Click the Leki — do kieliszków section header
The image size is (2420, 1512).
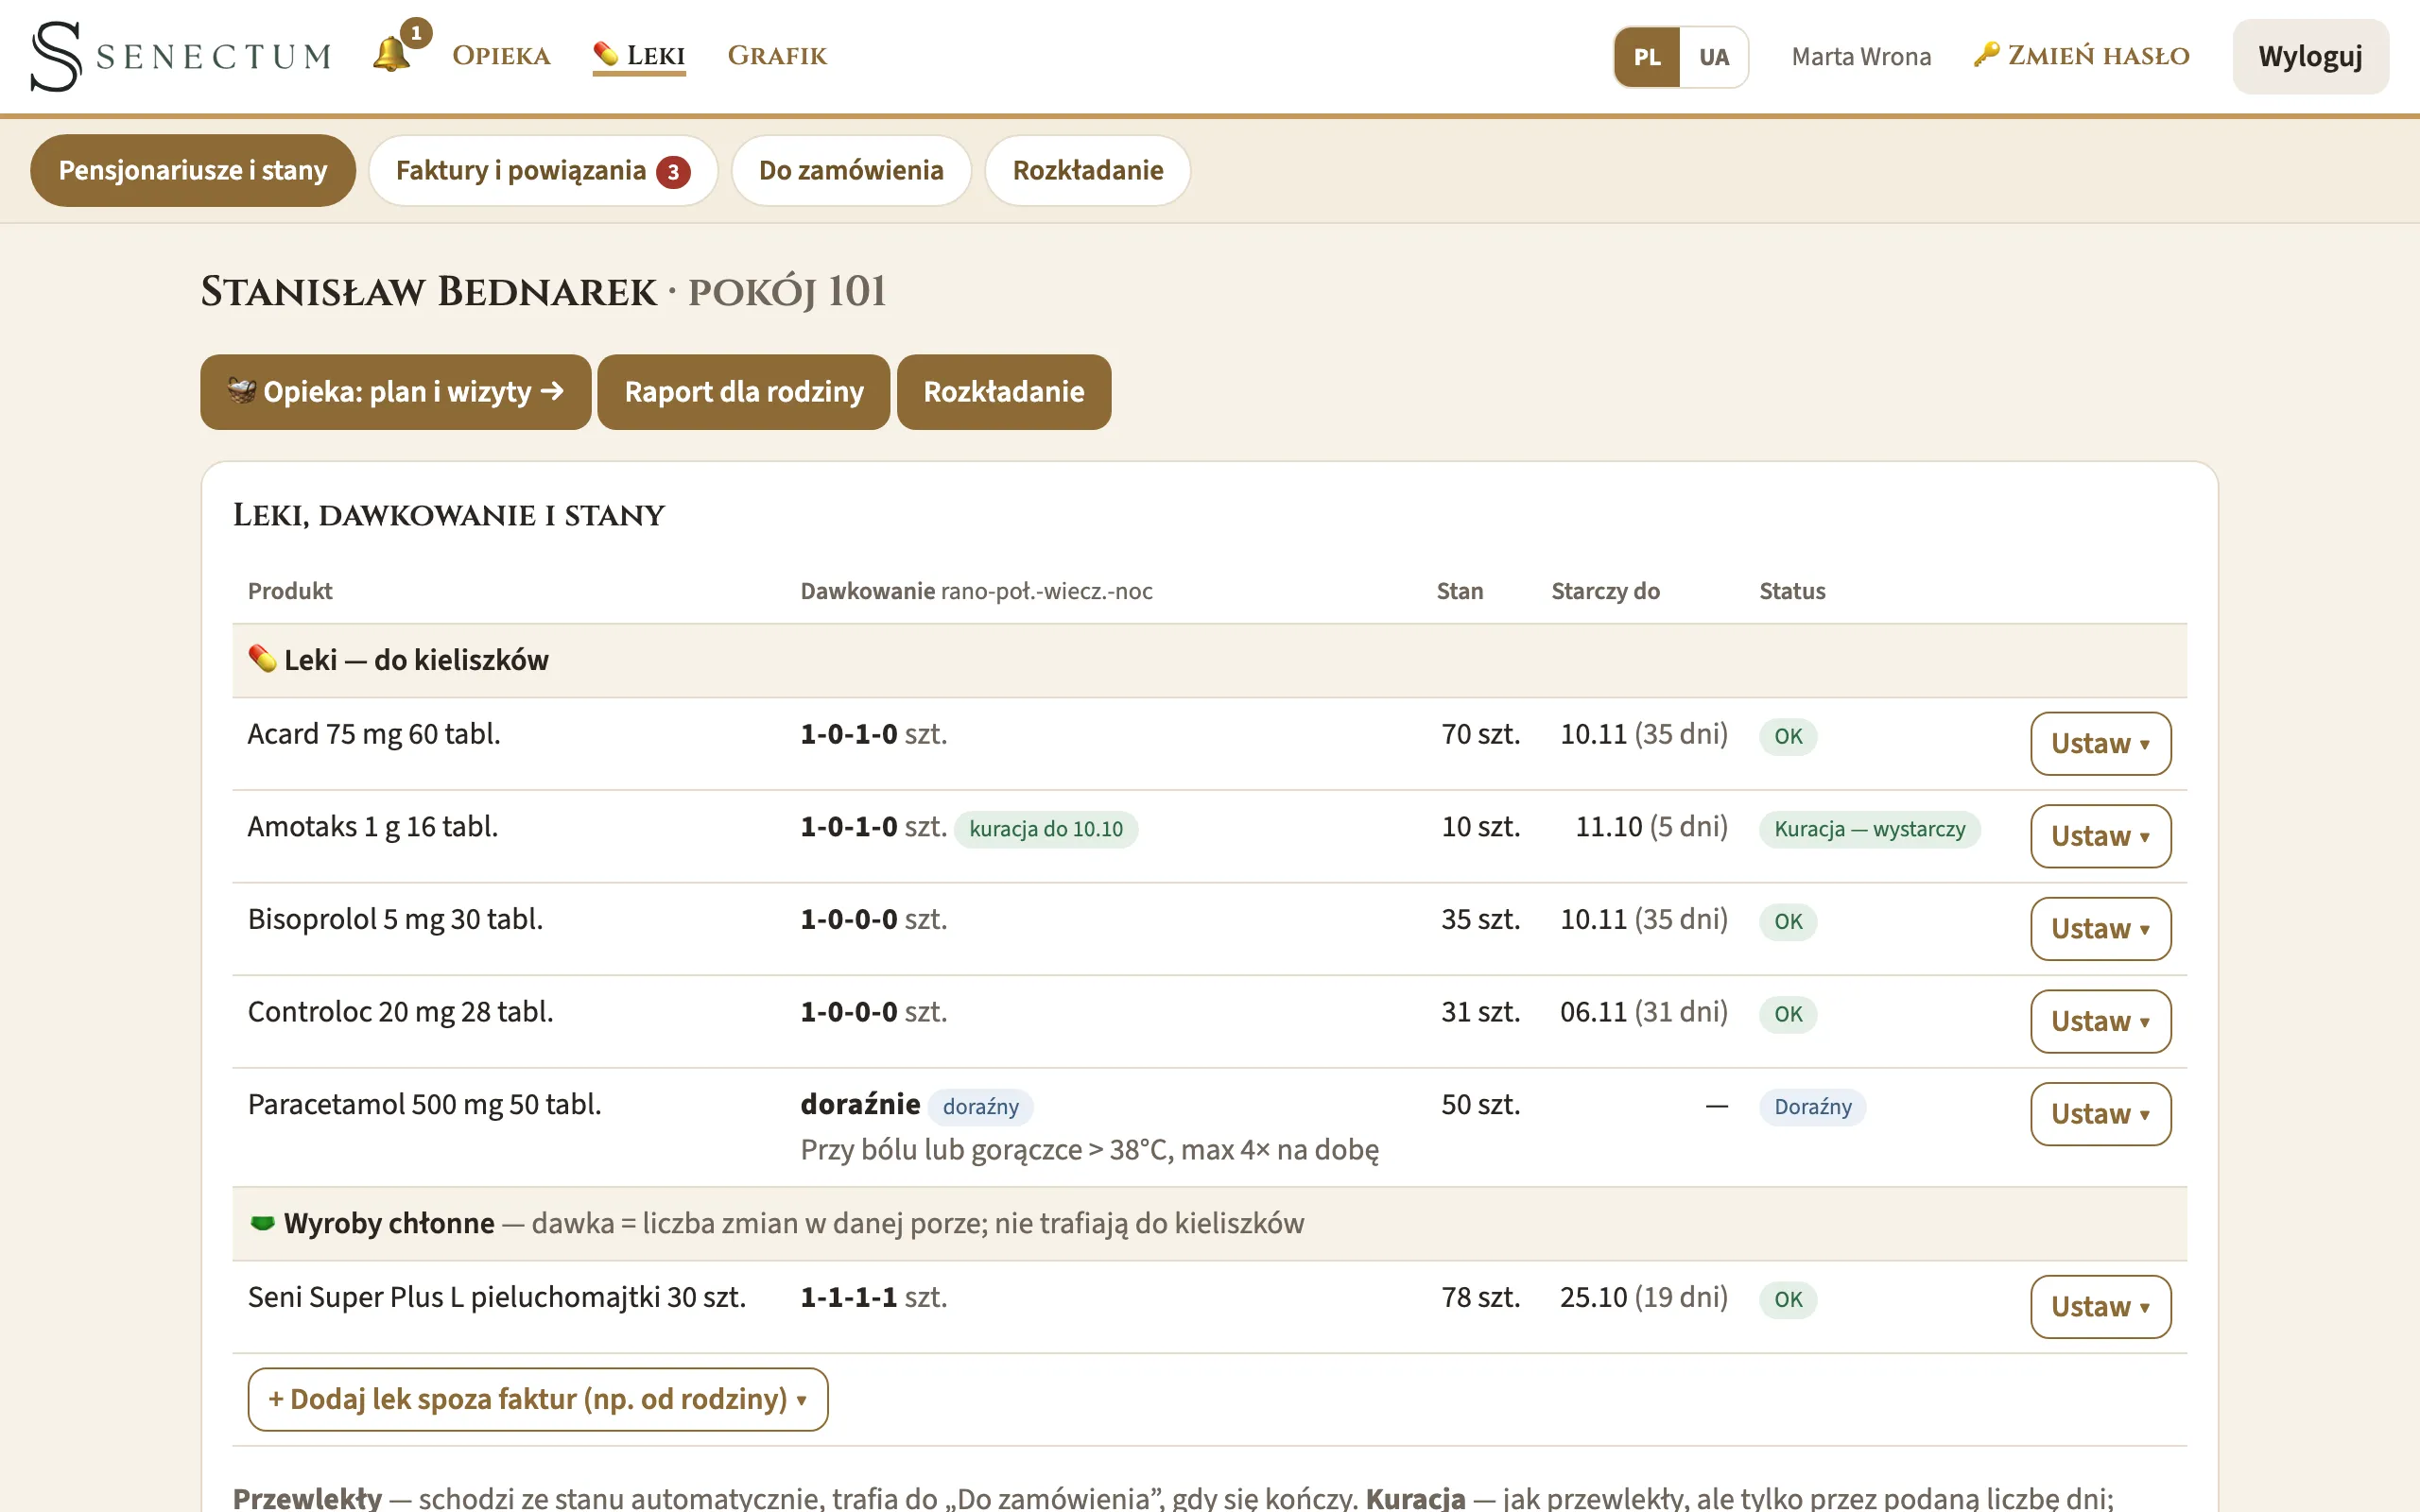click(1209, 660)
